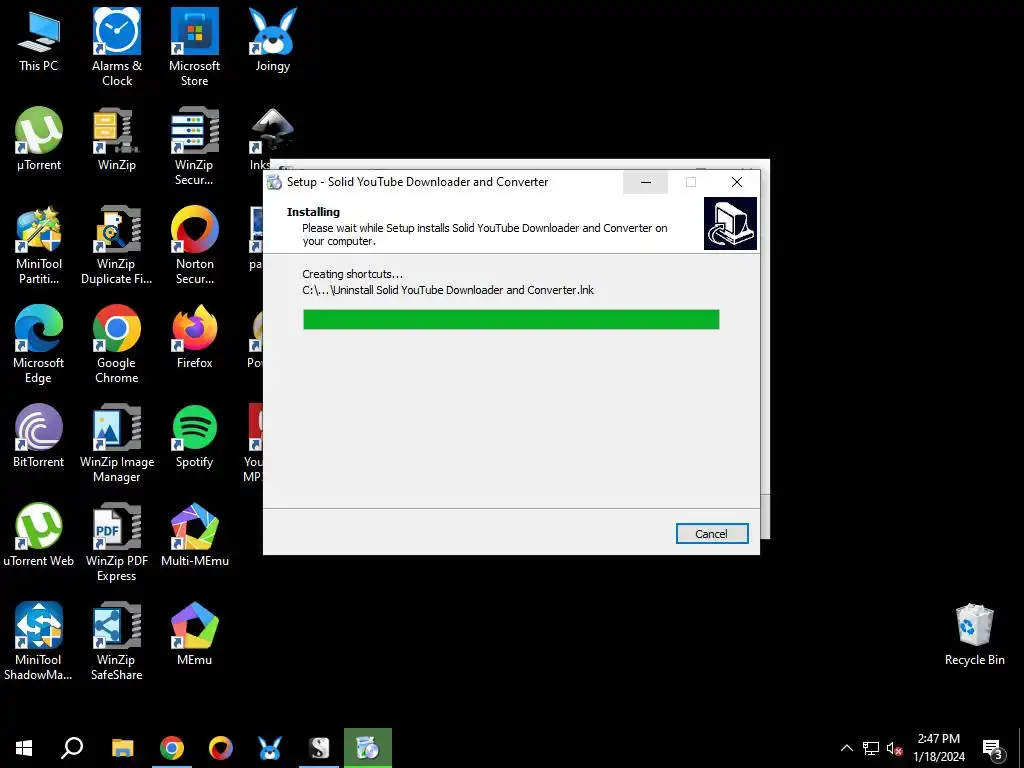Open taskbar Search magnifier
The width and height of the screenshot is (1024, 768).
coord(72,748)
